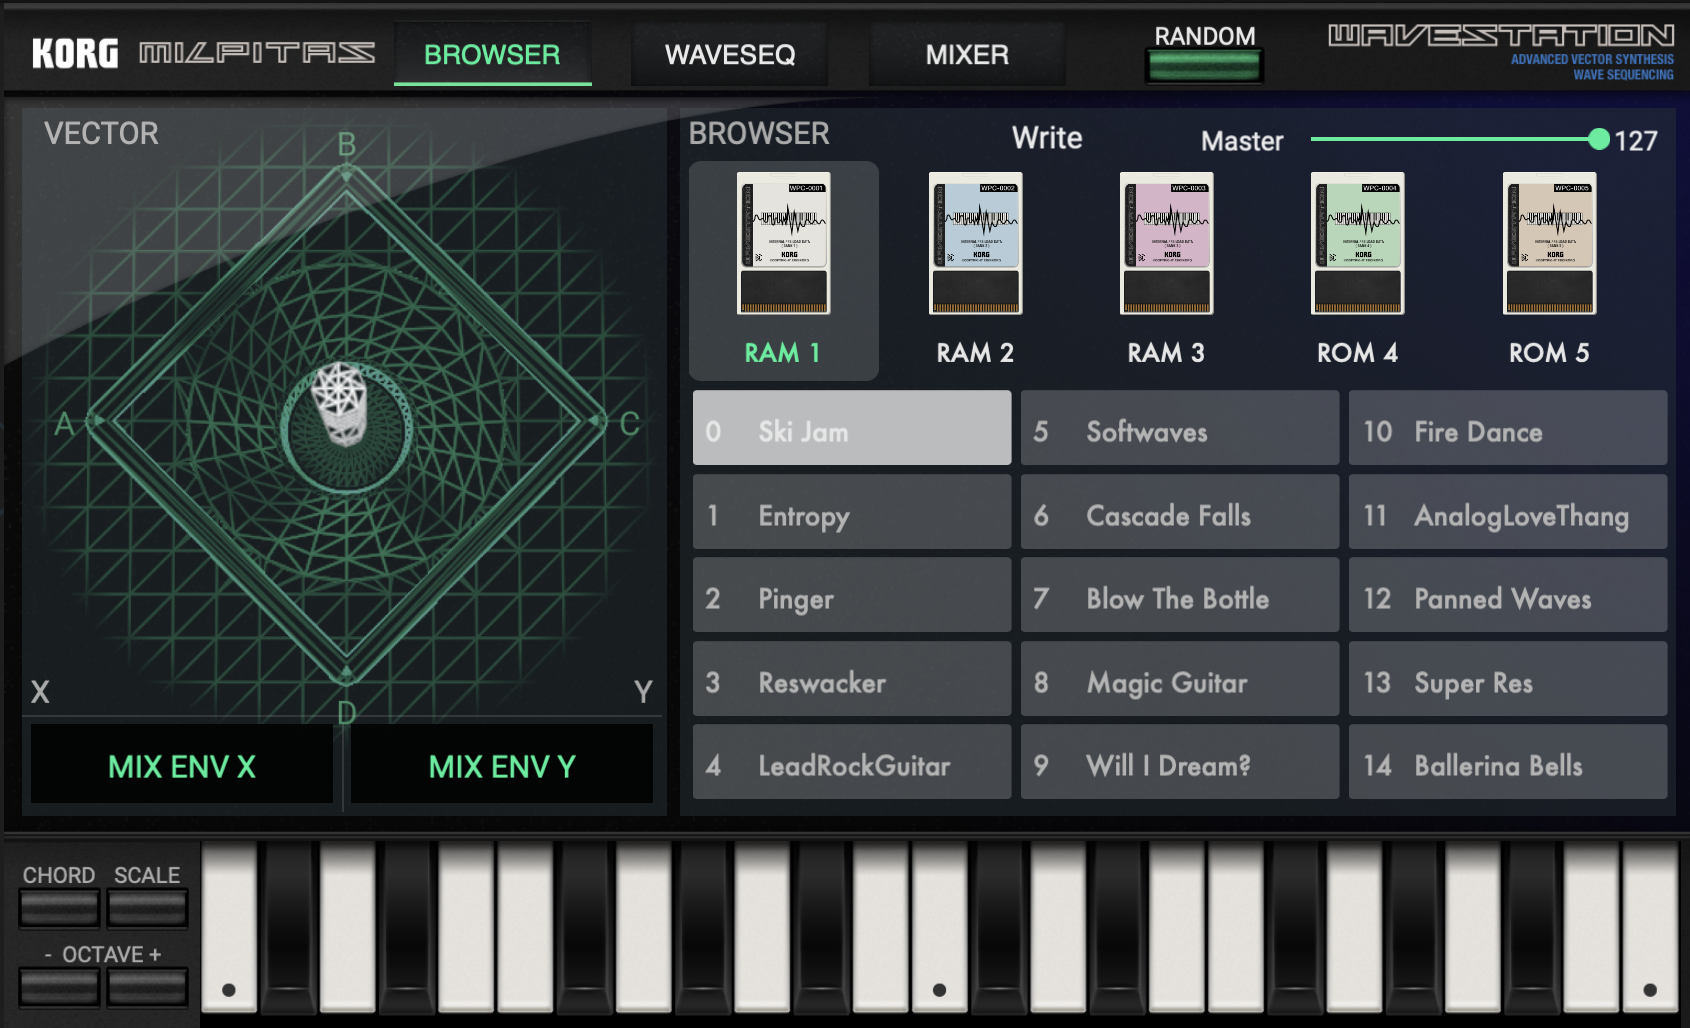Select patch 1 Entropy
Viewport: 1690px width, 1028px height.
pos(852,512)
